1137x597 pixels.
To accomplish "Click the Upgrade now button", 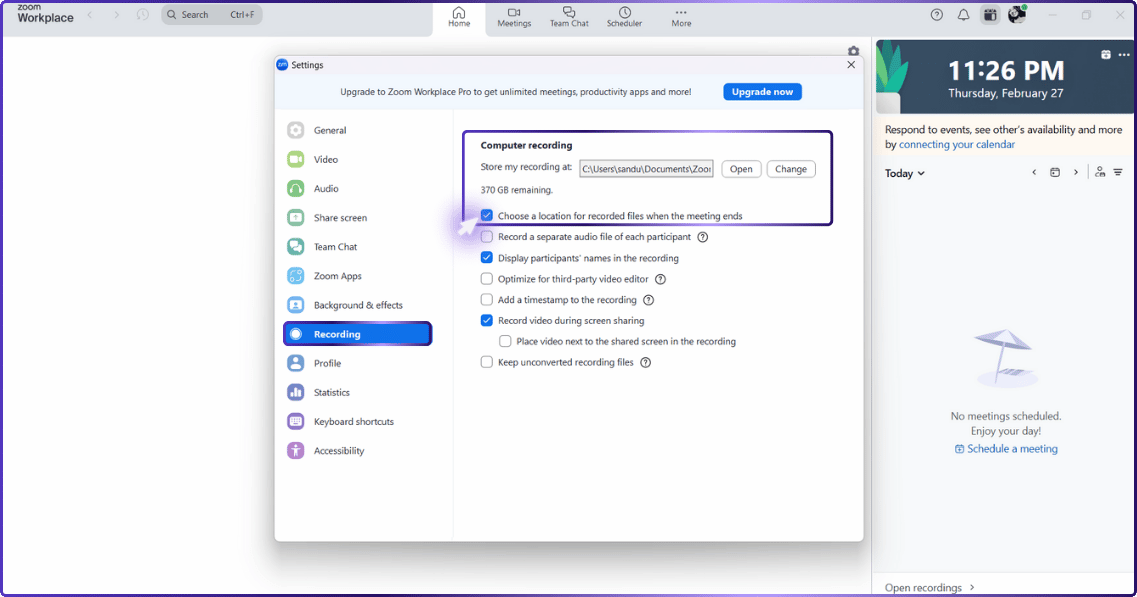I will coord(762,92).
